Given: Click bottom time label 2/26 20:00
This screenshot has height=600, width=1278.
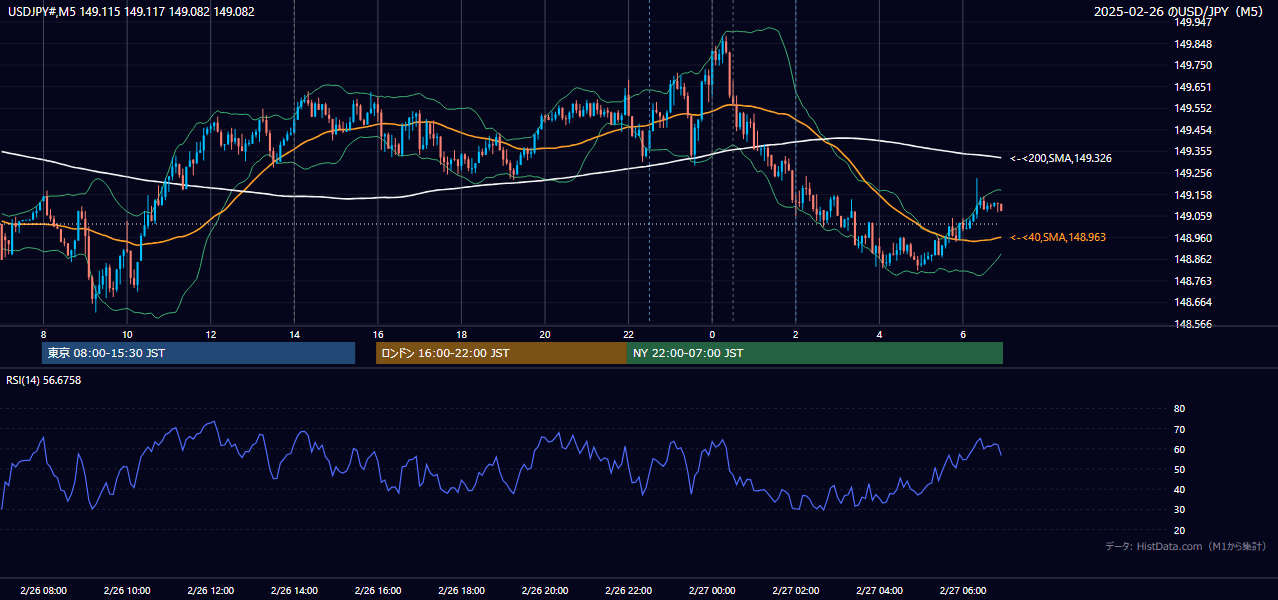Looking at the screenshot, I should (544, 591).
